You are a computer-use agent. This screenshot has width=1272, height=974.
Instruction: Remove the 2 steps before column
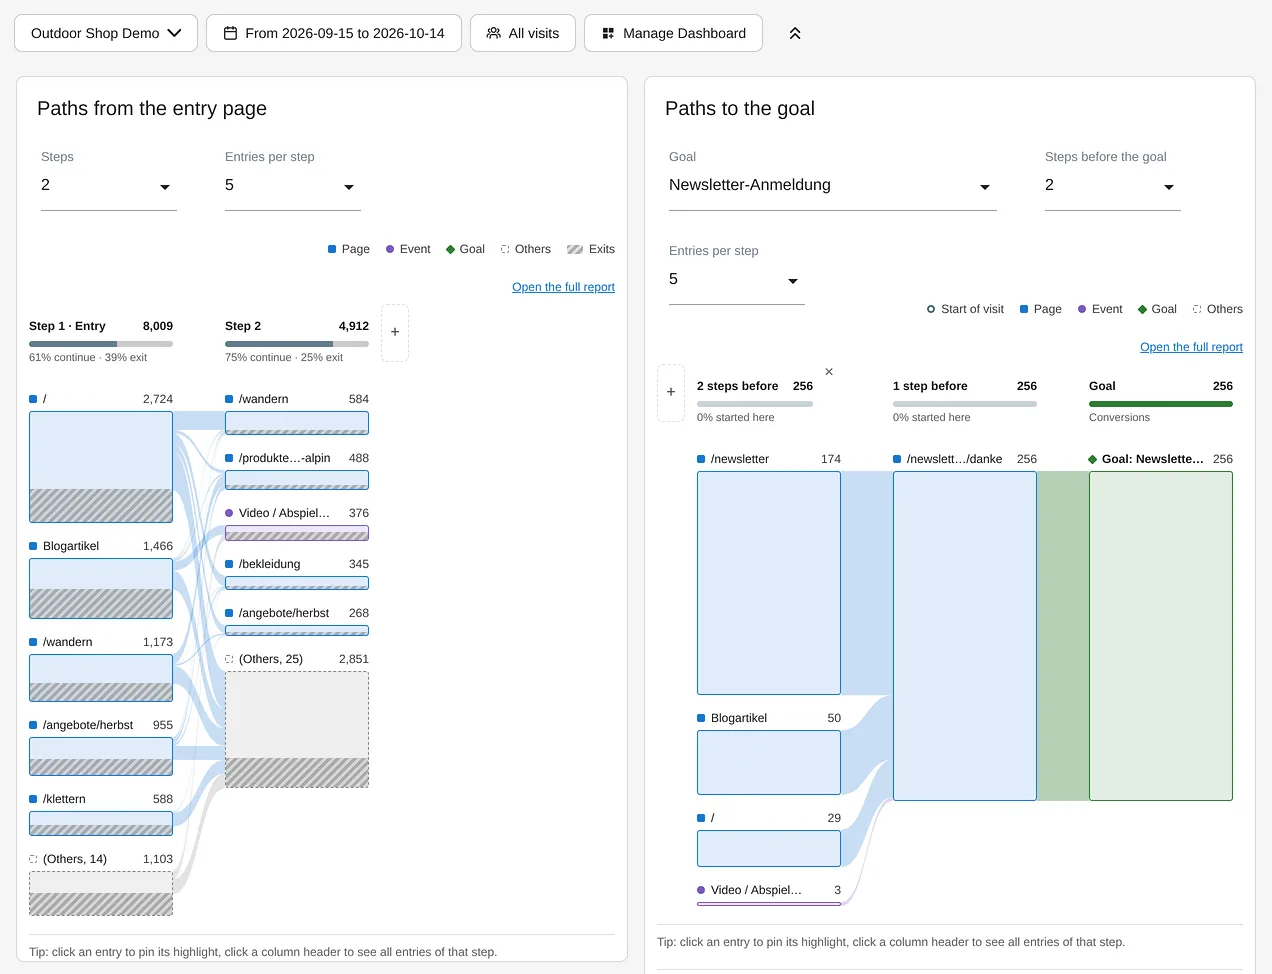829,372
